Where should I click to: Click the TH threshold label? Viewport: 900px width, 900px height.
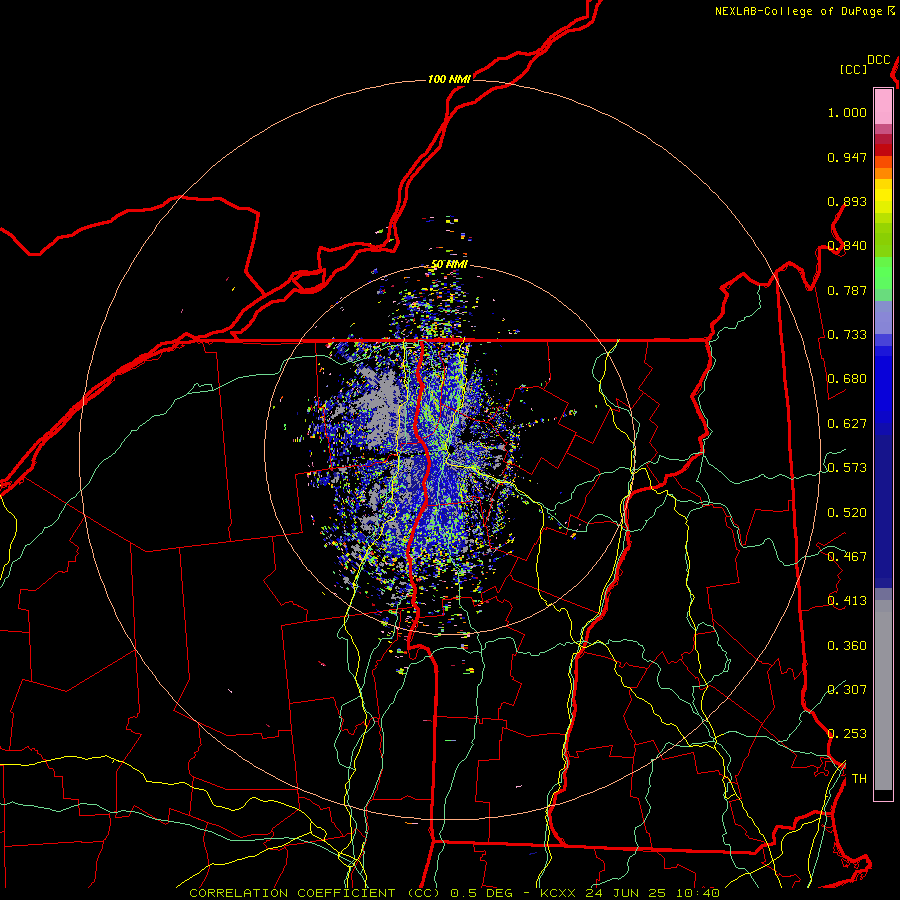[x=859, y=779]
